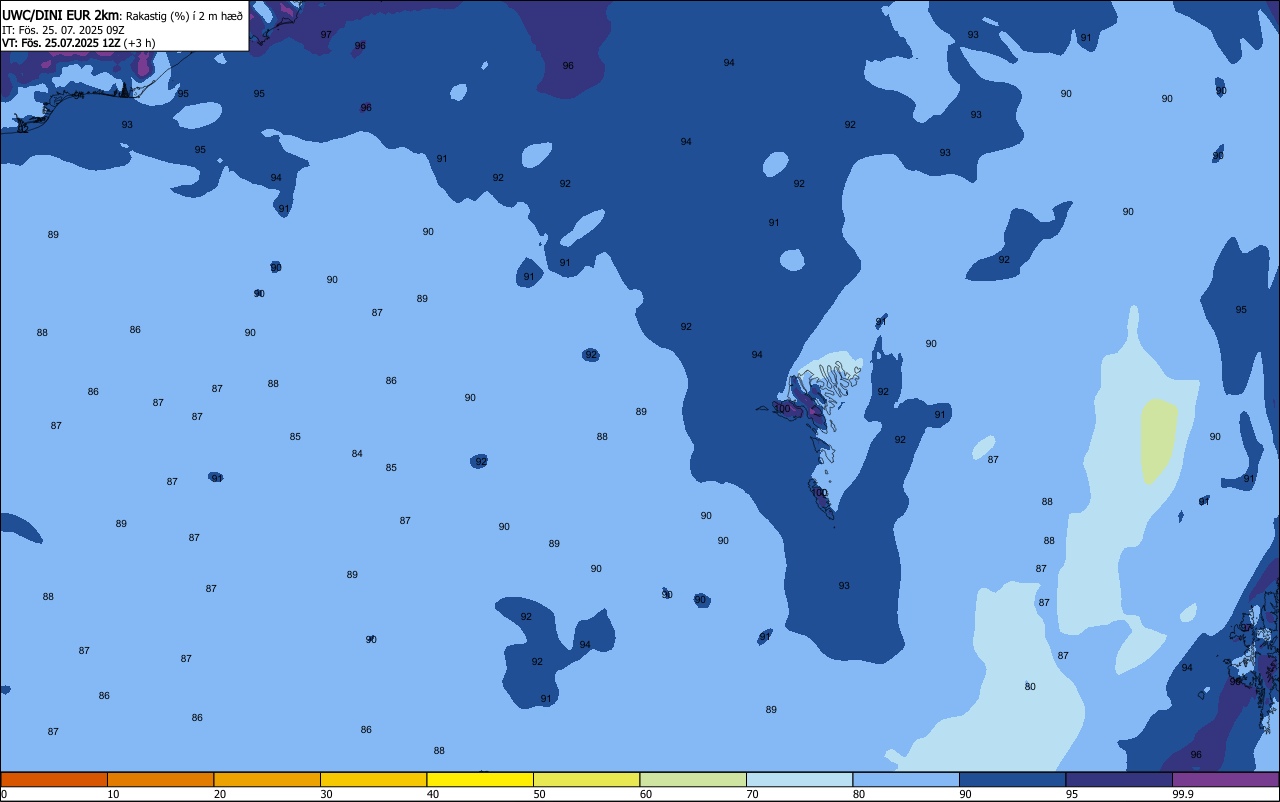1280x802 pixels.
Task: Click the color bar tick label 80
Action: [x=859, y=794]
